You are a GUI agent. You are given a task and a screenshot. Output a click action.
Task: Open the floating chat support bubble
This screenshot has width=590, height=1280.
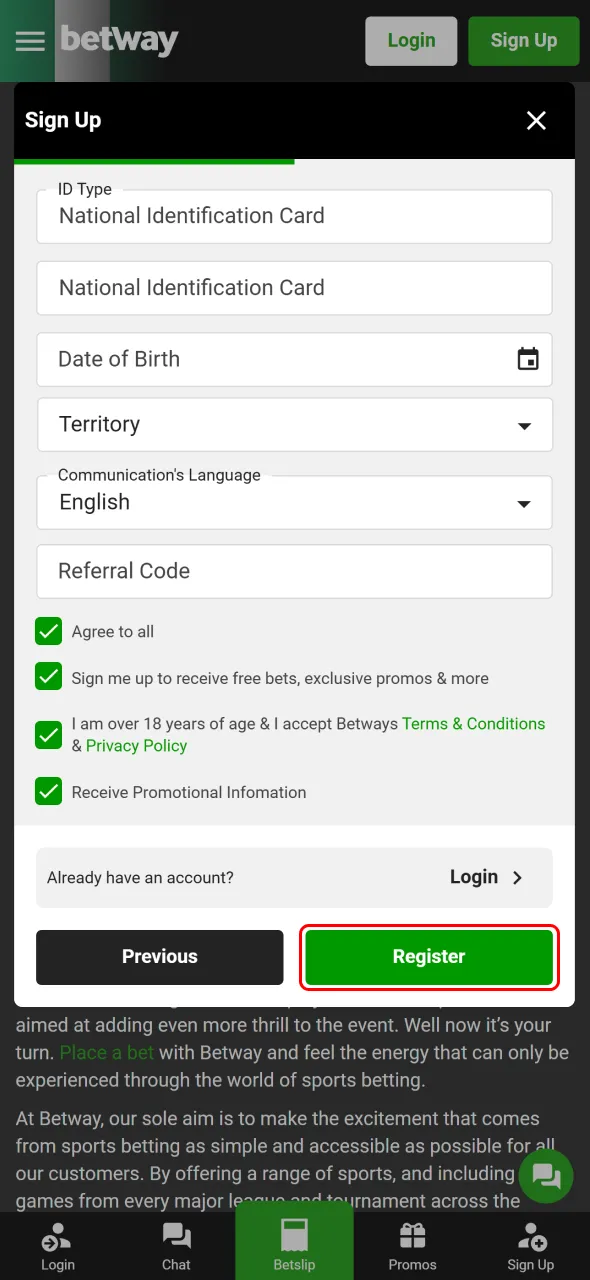click(x=546, y=1176)
